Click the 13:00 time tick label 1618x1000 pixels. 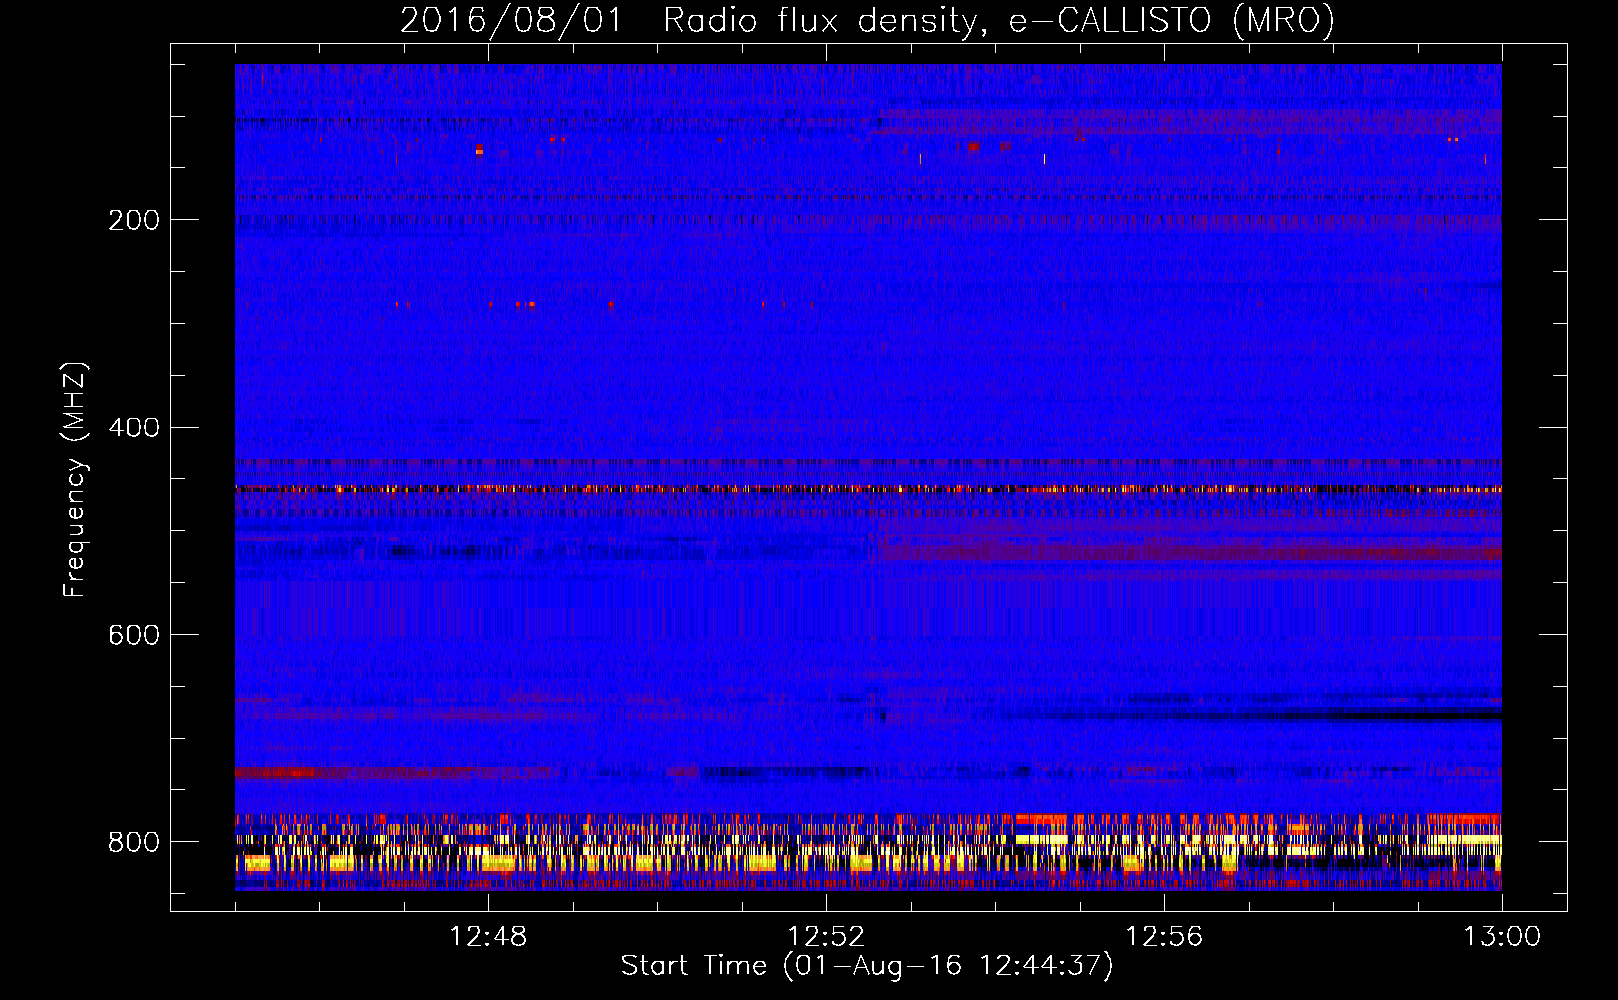(x=1502, y=936)
